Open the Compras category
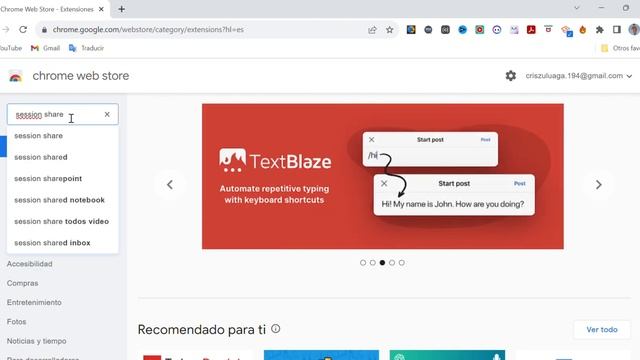The height and width of the screenshot is (360, 640). coord(22,283)
